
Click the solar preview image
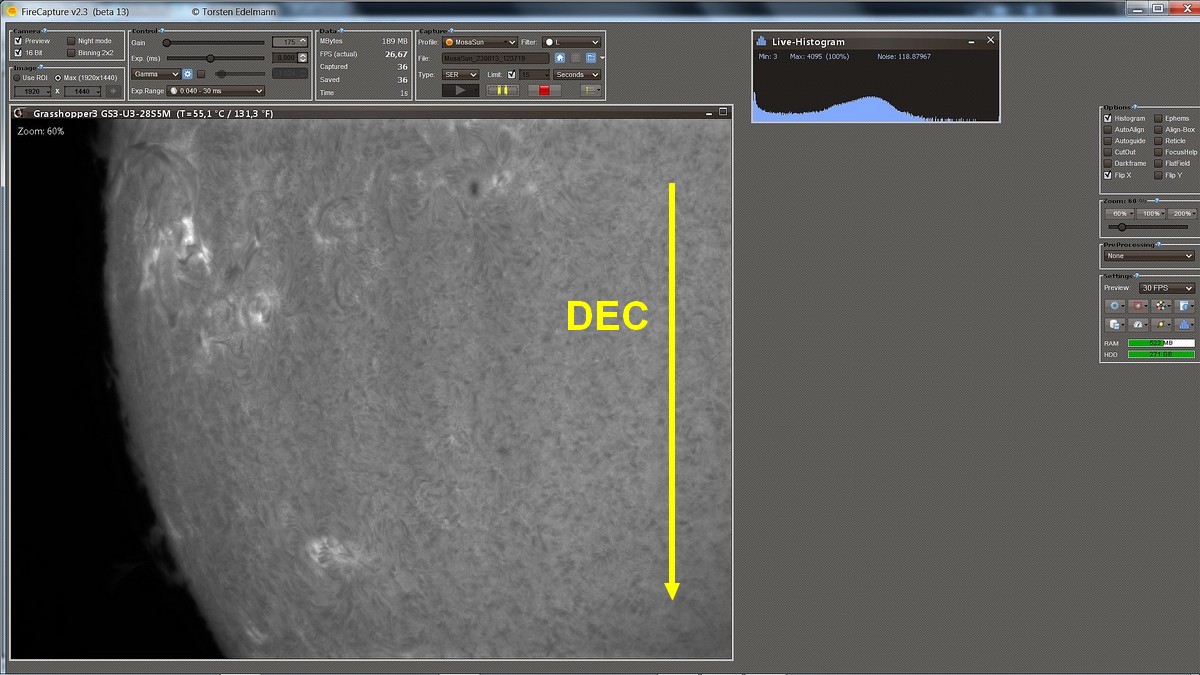(x=371, y=390)
